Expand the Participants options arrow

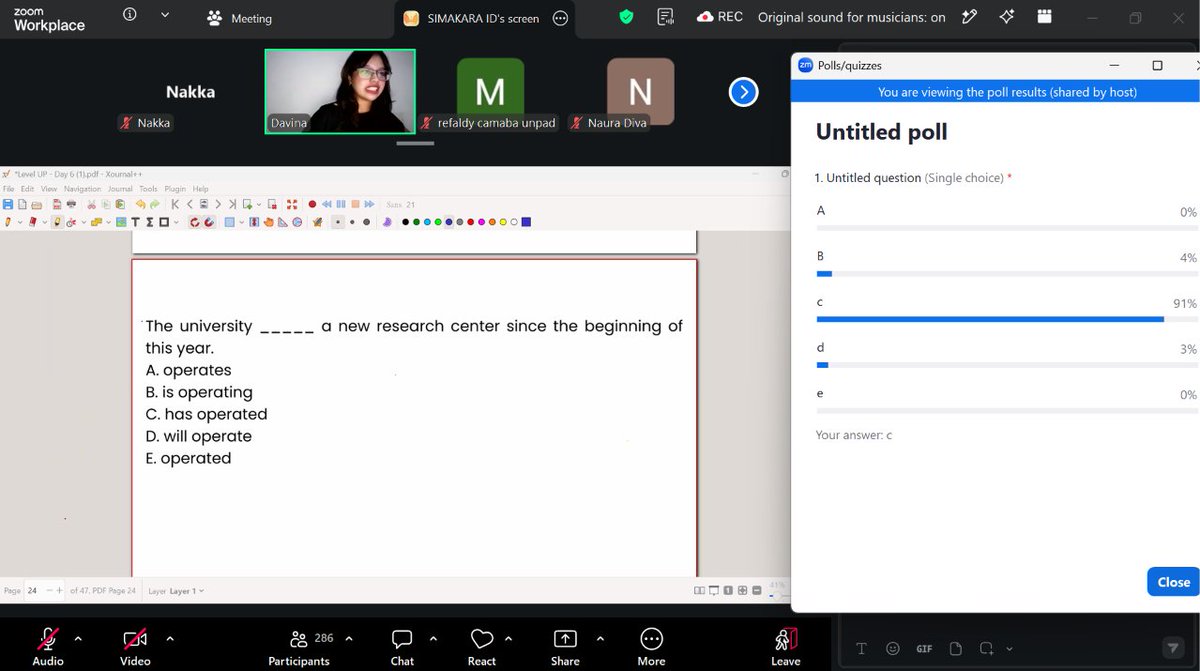[x=348, y=638]
